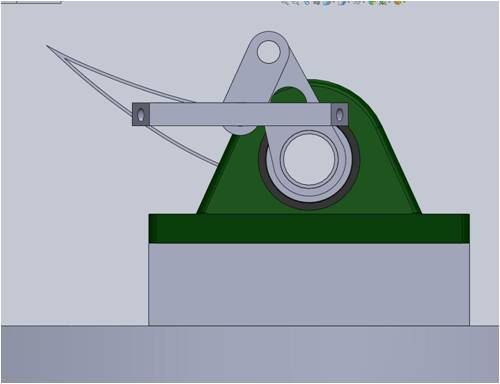The width and height of the screenshot is (500, 384).
Task: Open the Display Style icon
Action: [342, 3]
